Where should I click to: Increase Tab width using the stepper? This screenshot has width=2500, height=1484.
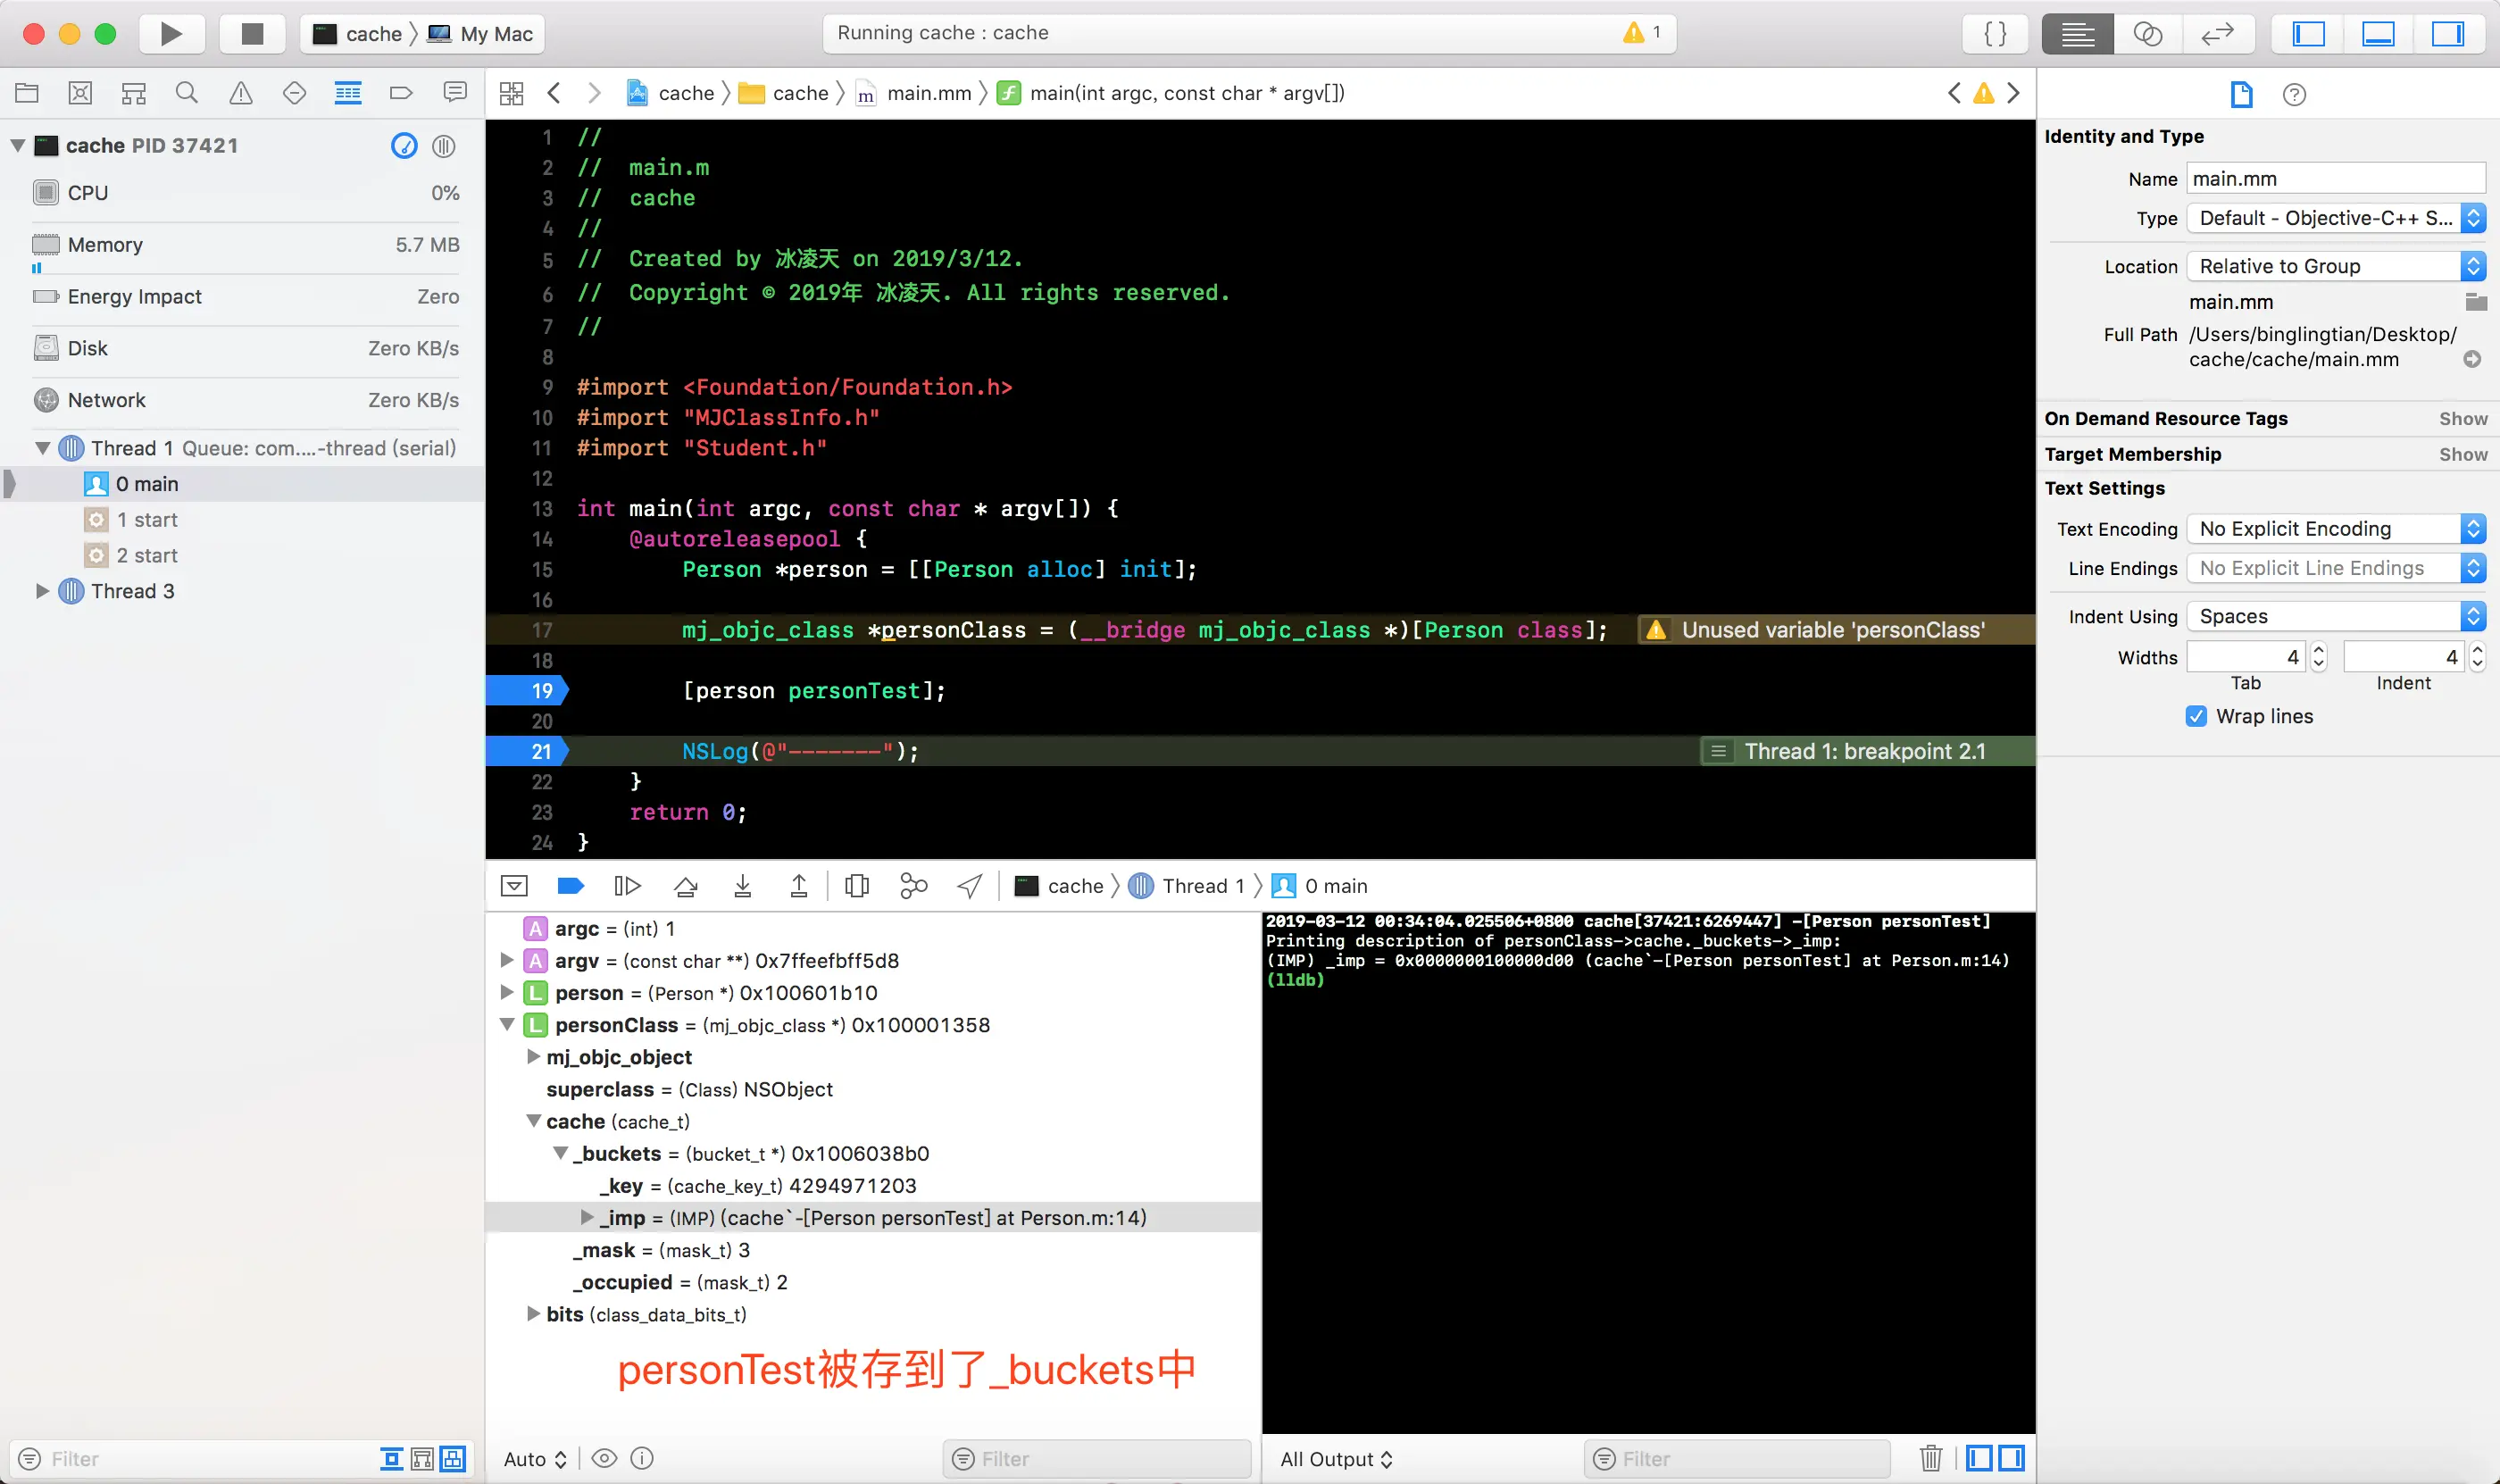[x=2318, y=650]
